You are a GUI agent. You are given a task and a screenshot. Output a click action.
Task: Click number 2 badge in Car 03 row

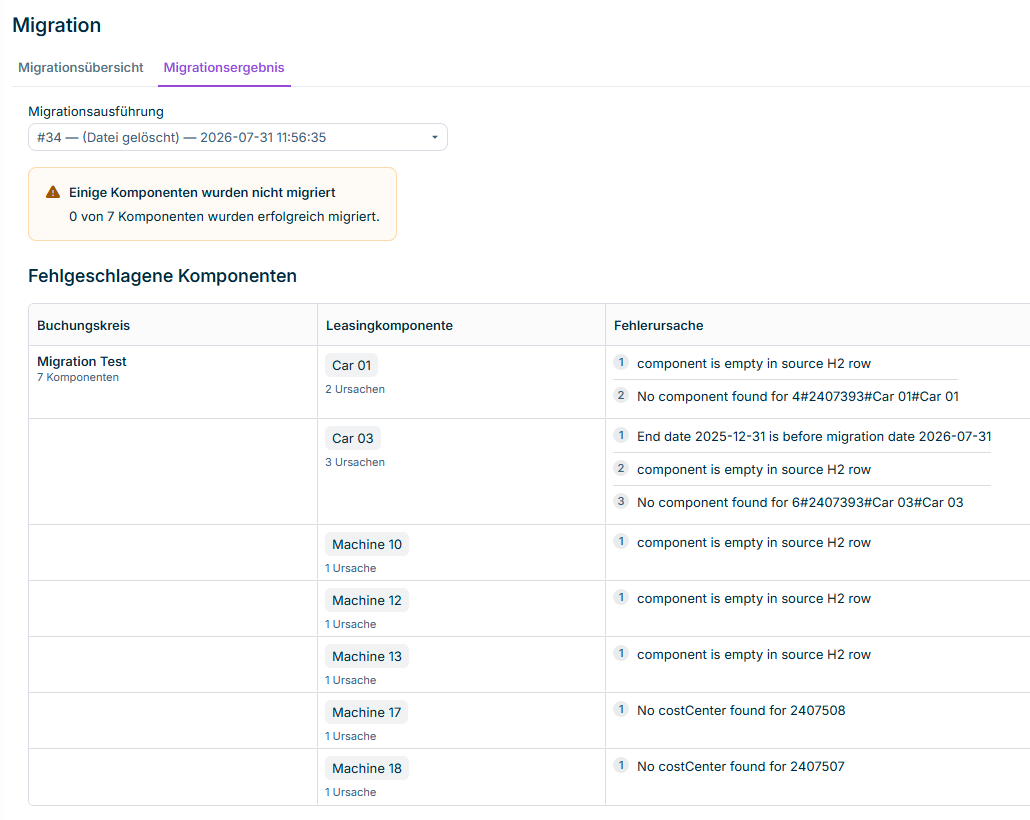click(621, 468)
